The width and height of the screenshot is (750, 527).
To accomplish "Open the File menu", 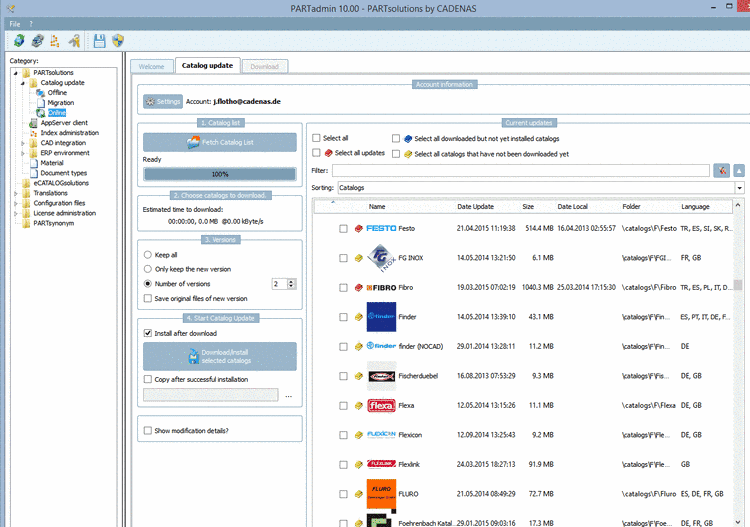I will (15, 24).
